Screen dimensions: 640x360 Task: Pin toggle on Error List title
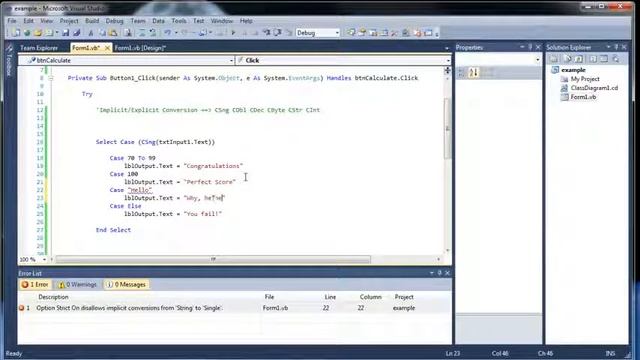point(440,273)
